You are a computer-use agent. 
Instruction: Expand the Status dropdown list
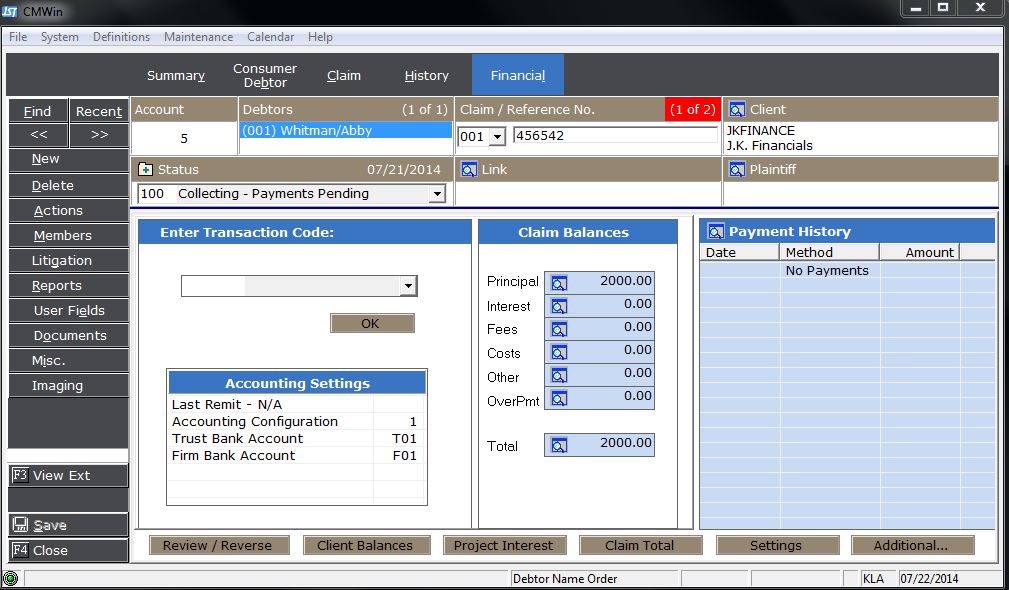click(x=436, y=194)
